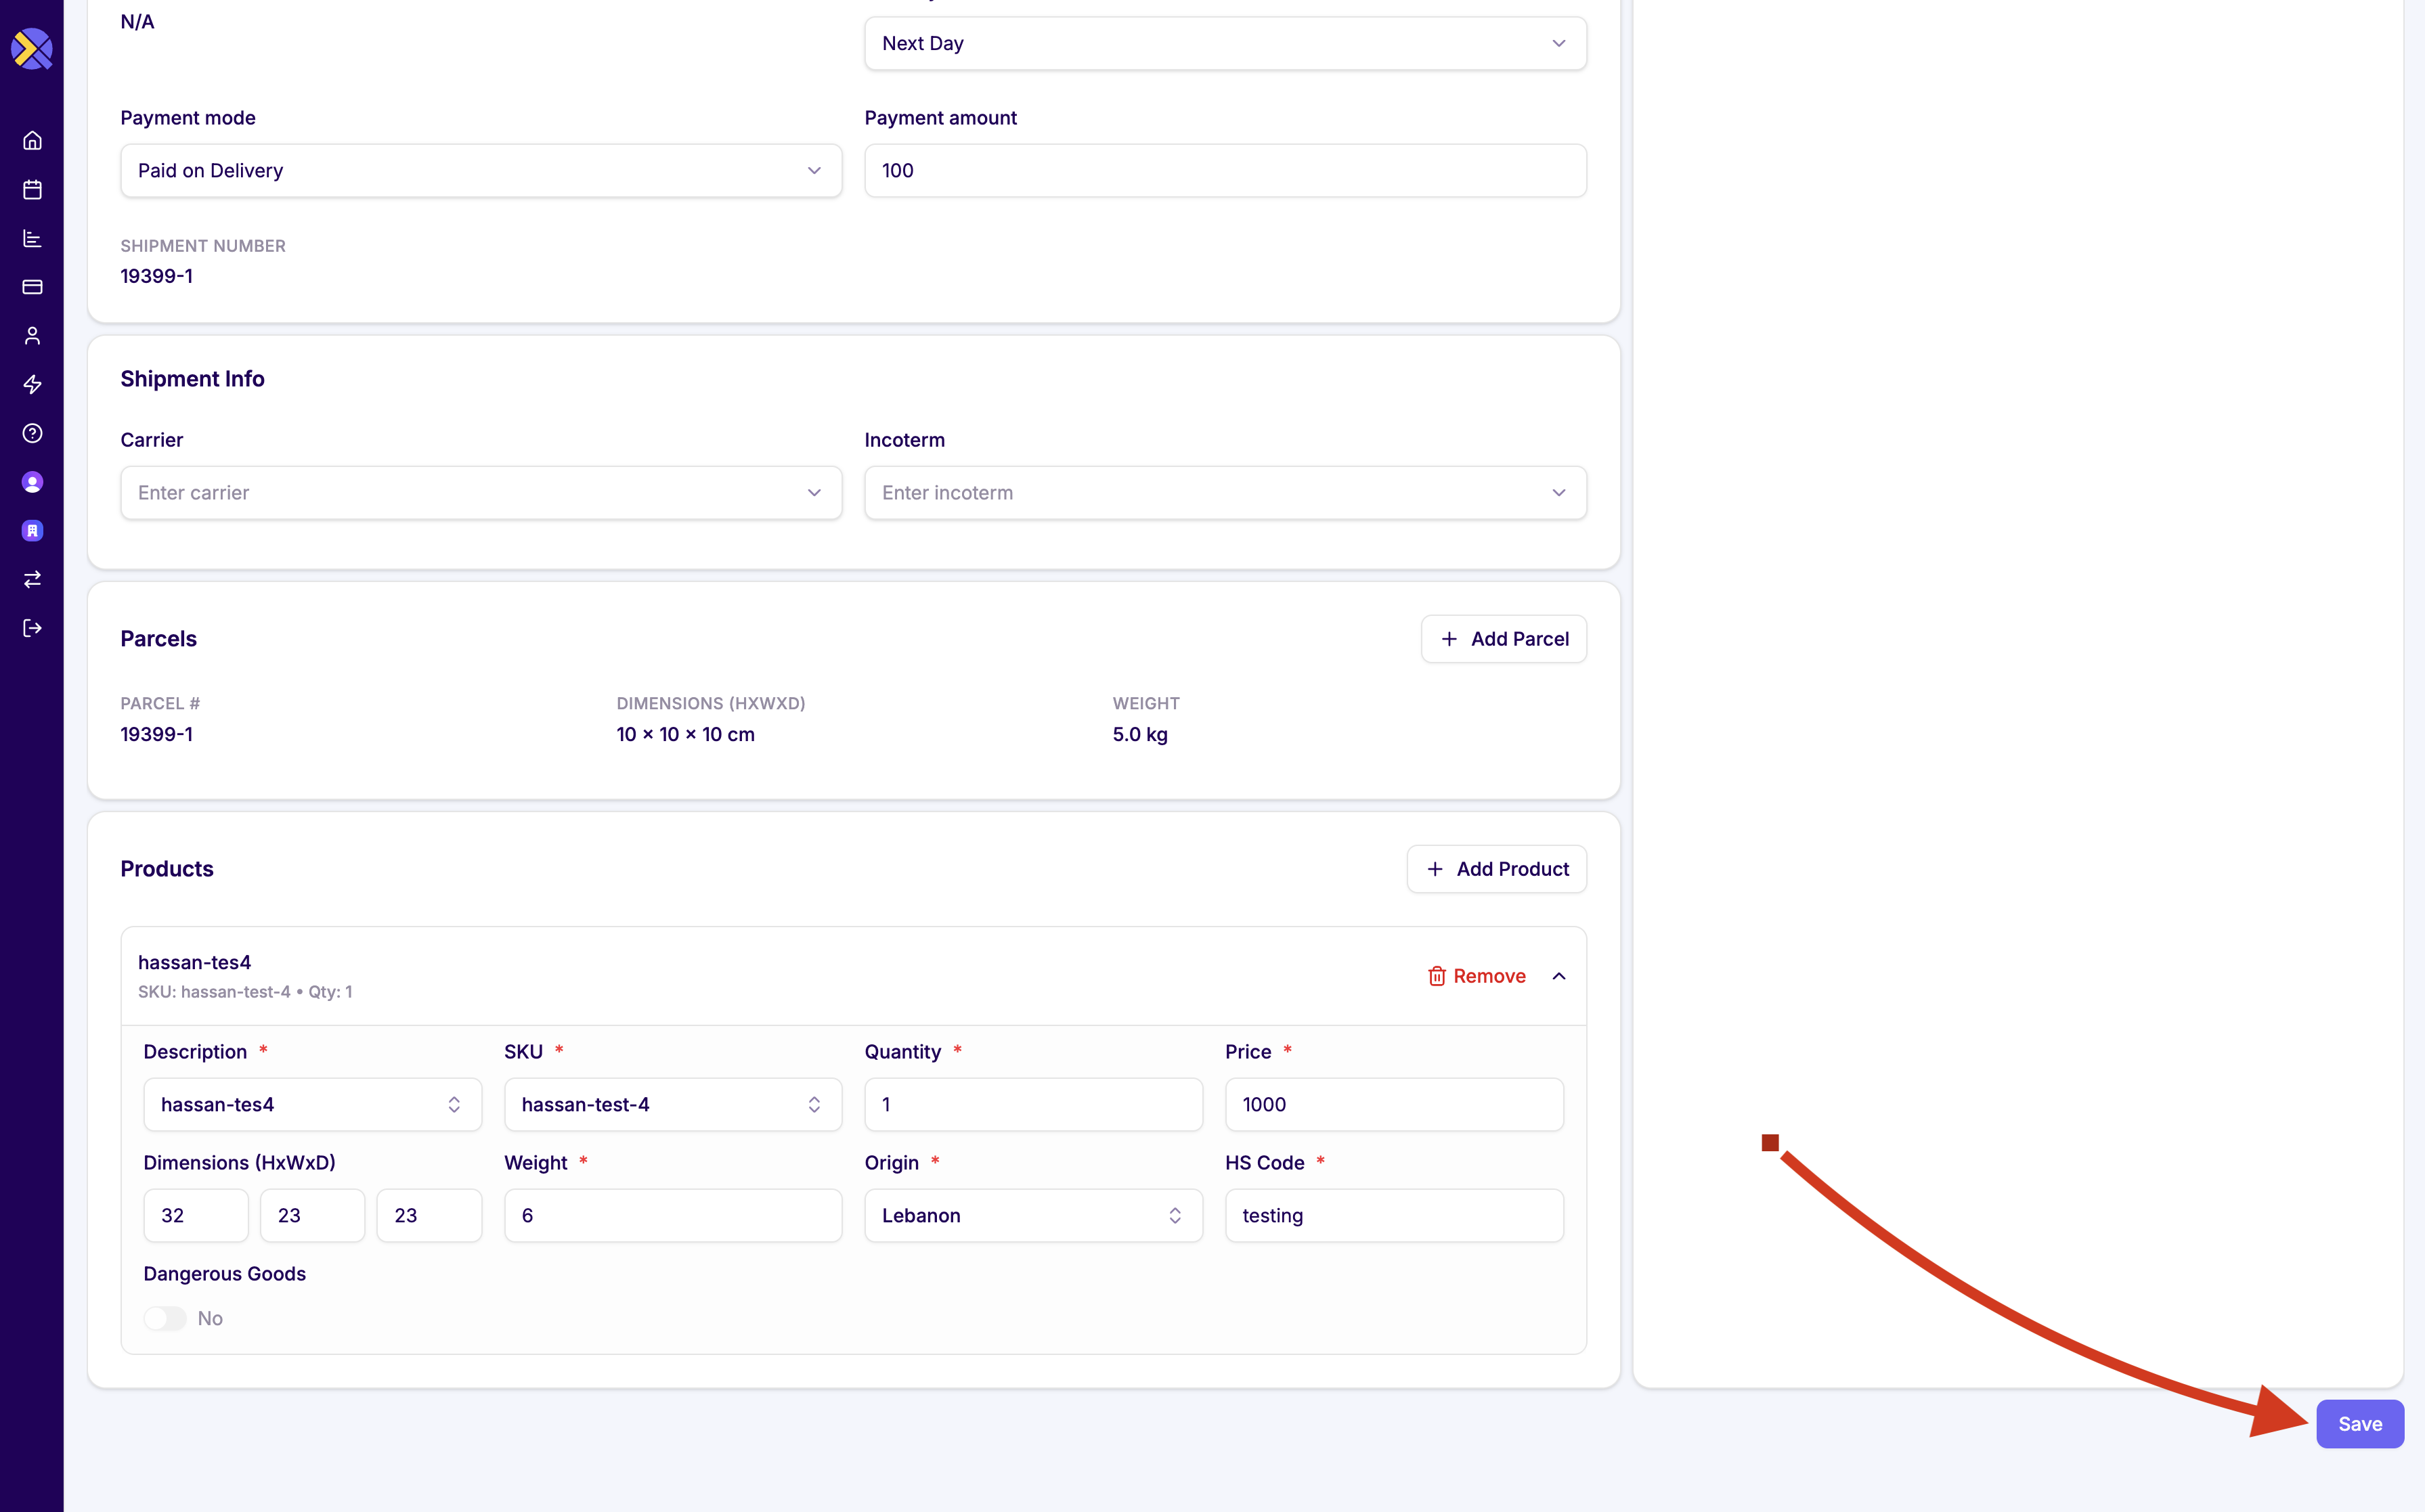This screenshot has width=2425, height=1512.
Task: Open the Incoterm dropdown
Action: point(1224,493)
